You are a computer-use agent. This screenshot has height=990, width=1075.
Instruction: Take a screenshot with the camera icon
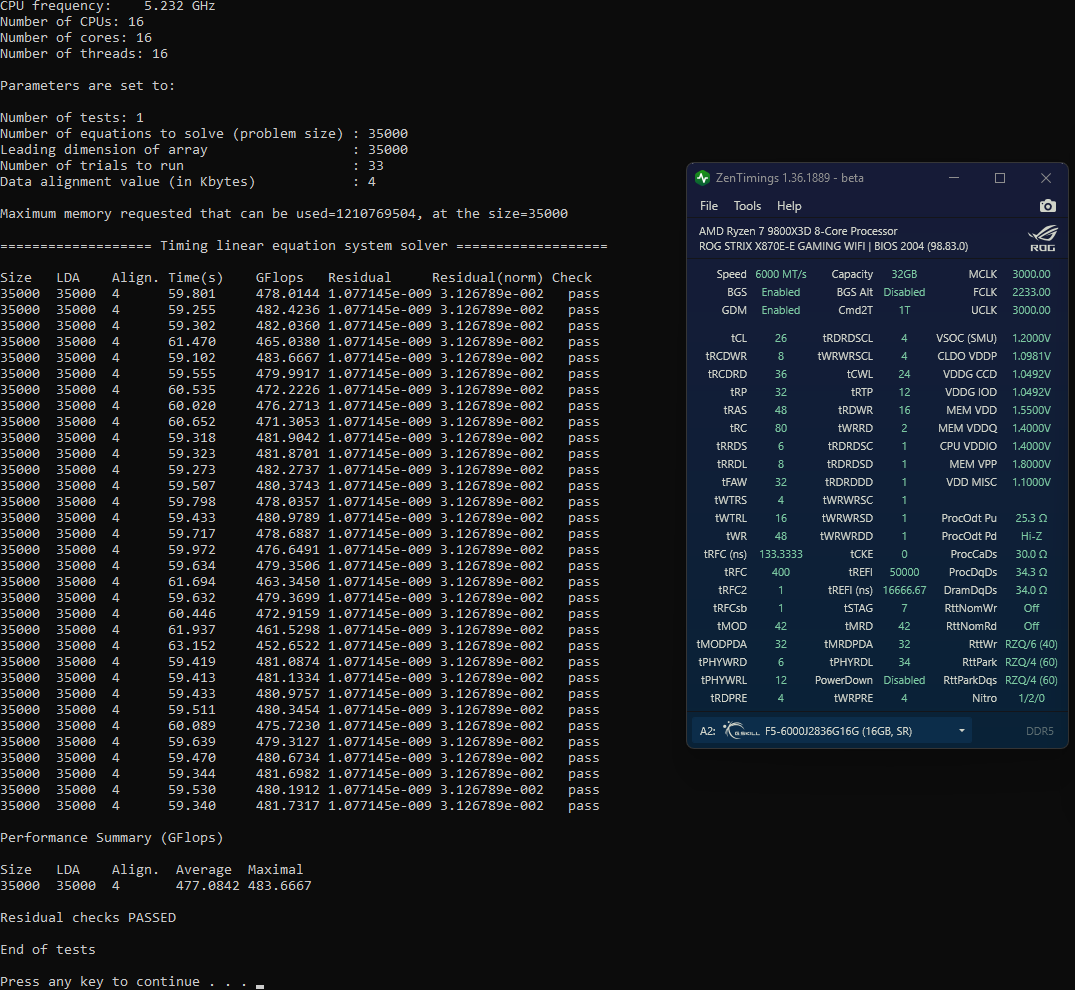[1047, 206]
